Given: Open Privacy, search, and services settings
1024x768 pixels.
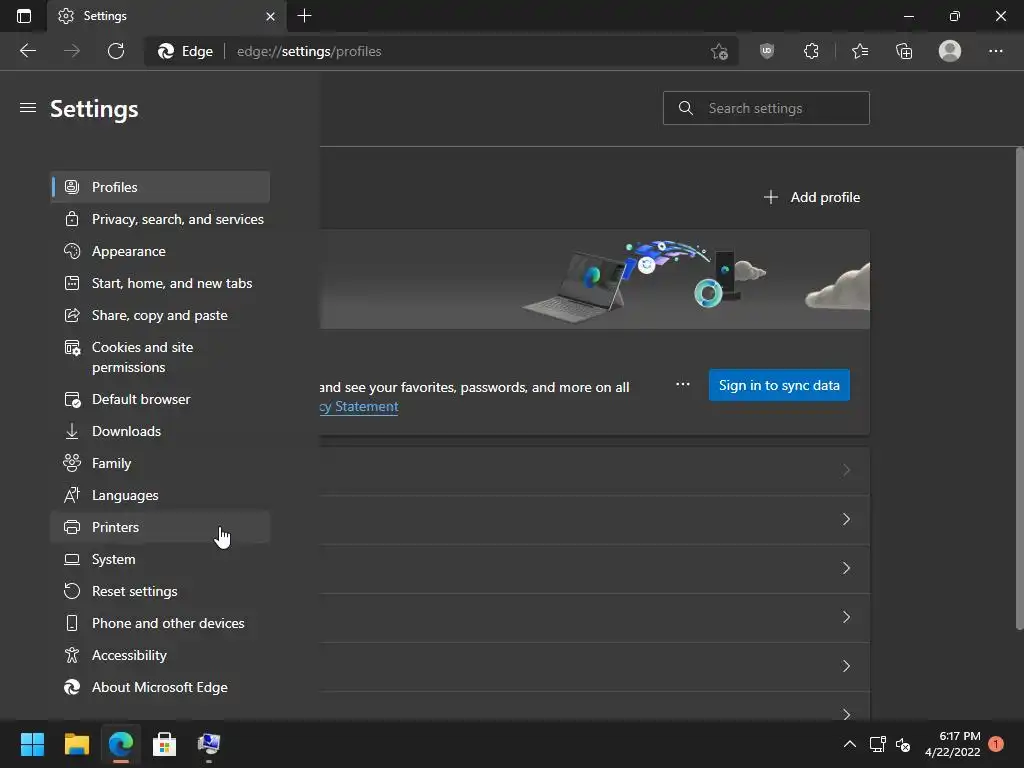Looking at the screenshot, I should [160, 219].
